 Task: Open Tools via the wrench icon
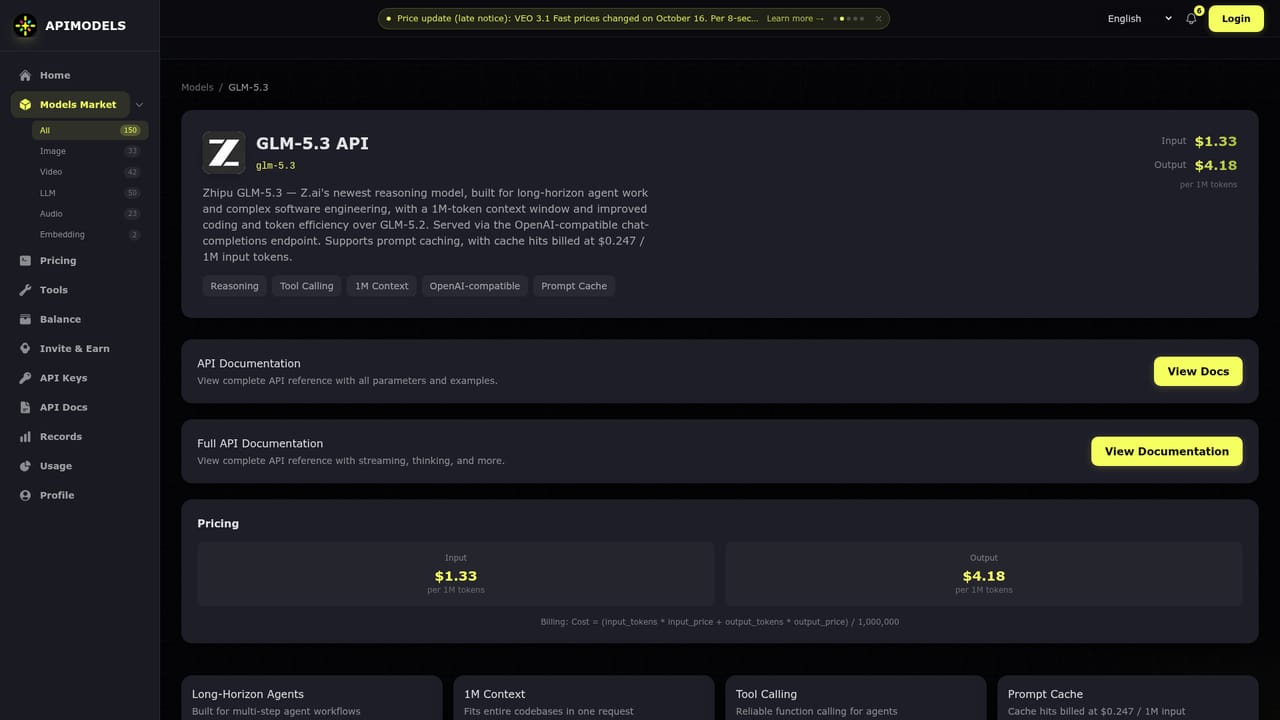point(26,290)
